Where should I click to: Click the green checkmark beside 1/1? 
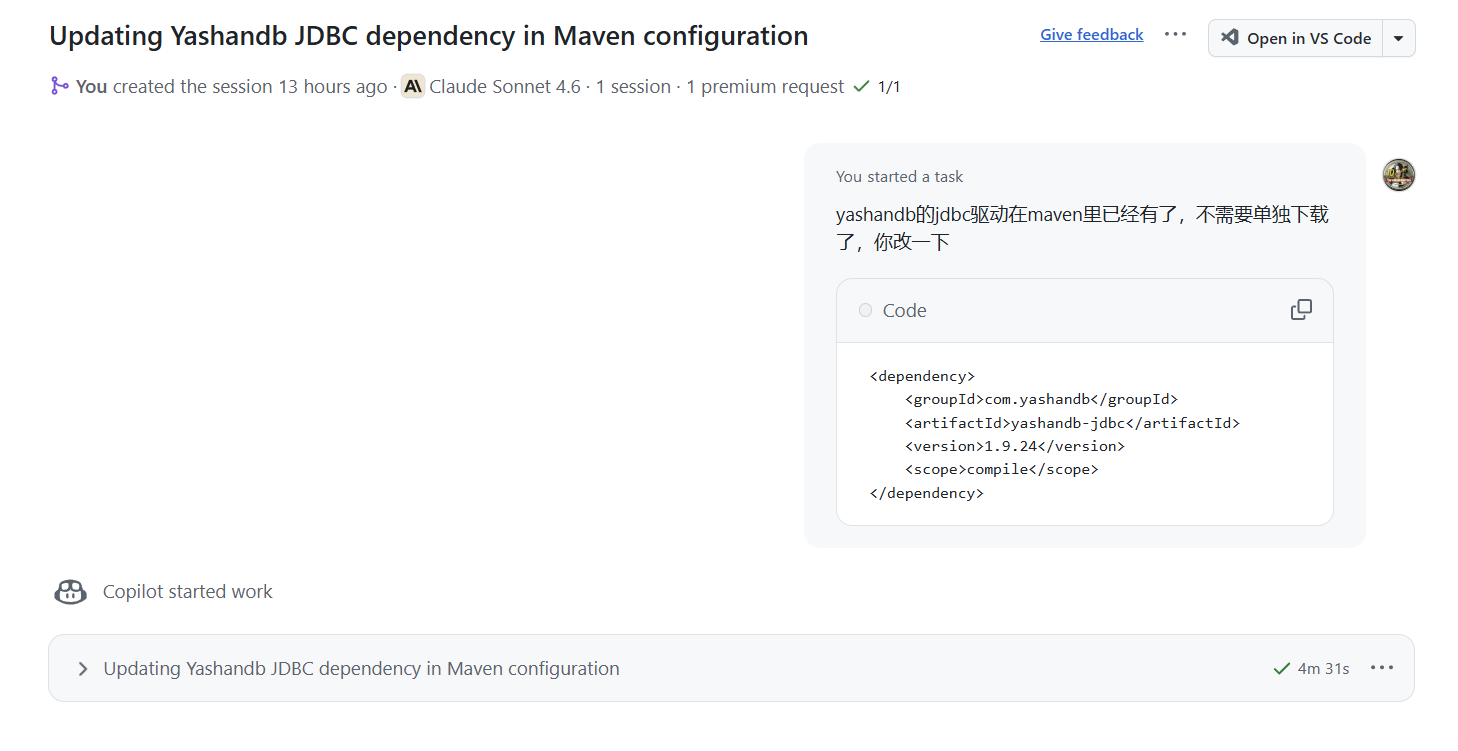(861, 87)
